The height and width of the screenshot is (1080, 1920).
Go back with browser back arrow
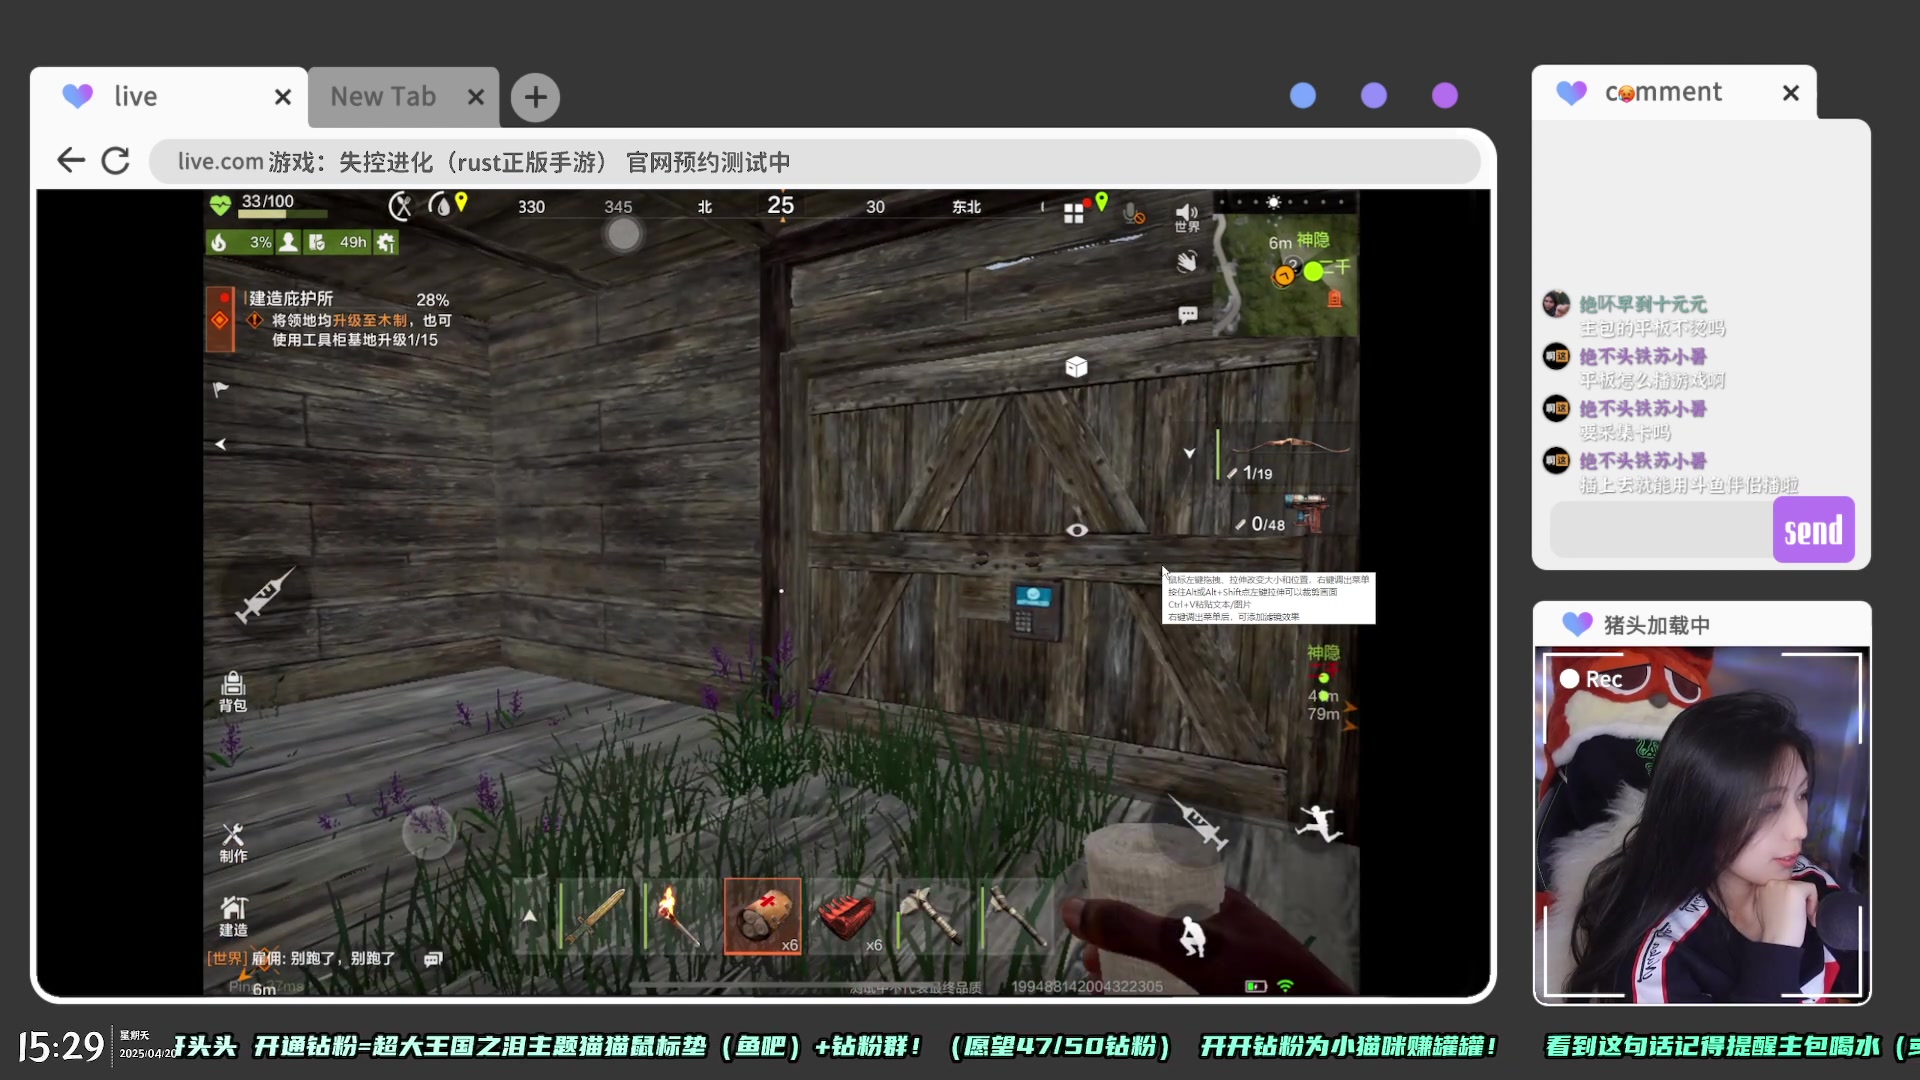click(x=71, y=160)
